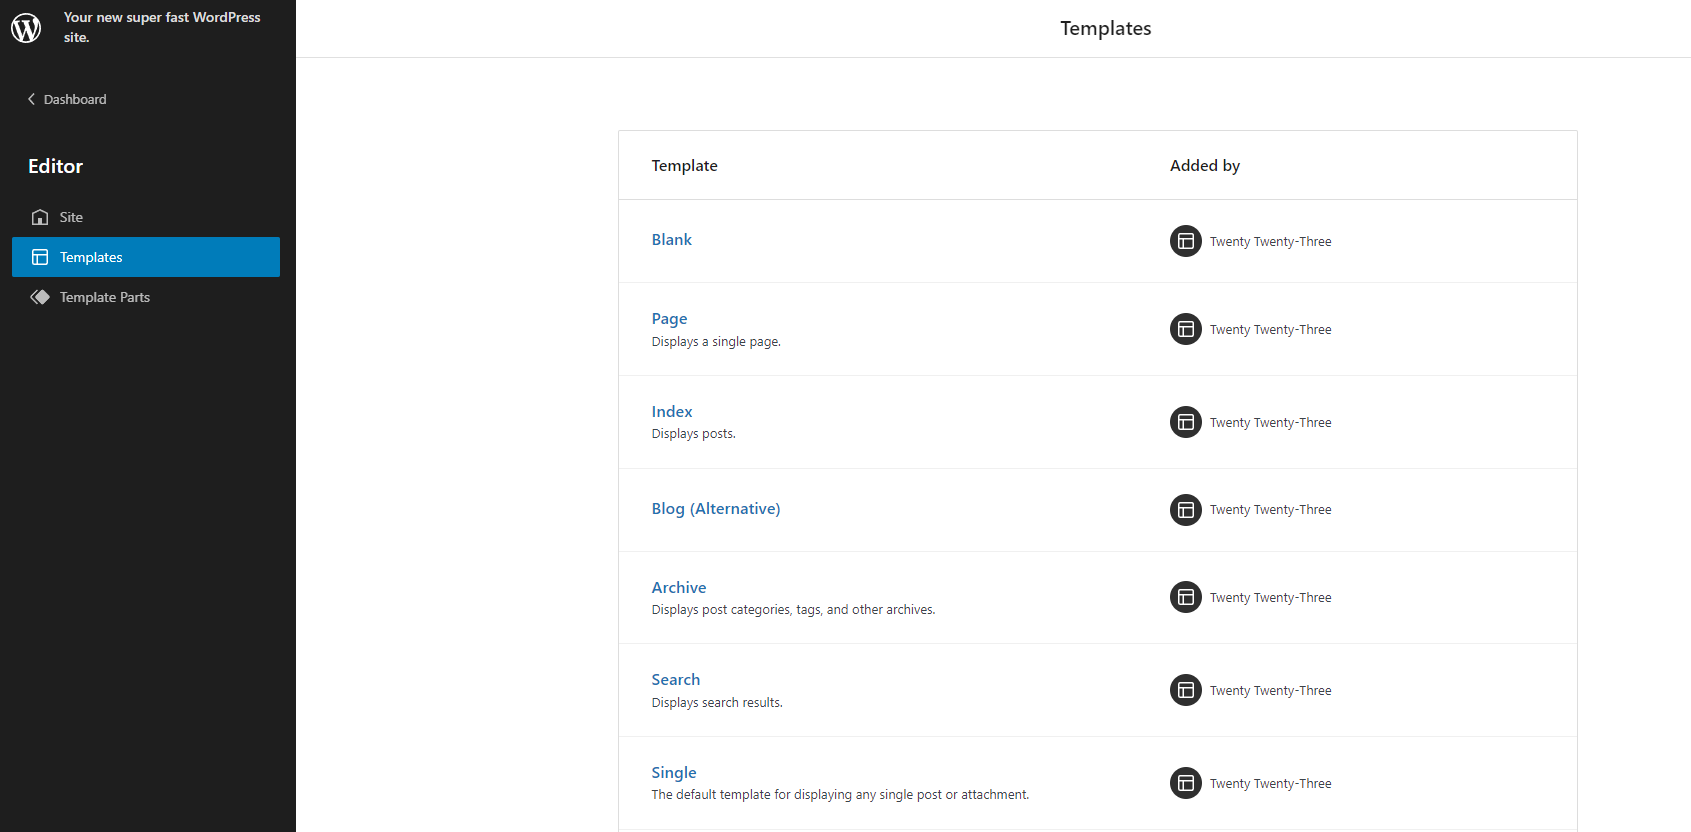Select the Site home icon in the Editor sidebar
The width and height of the screenshot is (1691, 832).
point(40,217)
